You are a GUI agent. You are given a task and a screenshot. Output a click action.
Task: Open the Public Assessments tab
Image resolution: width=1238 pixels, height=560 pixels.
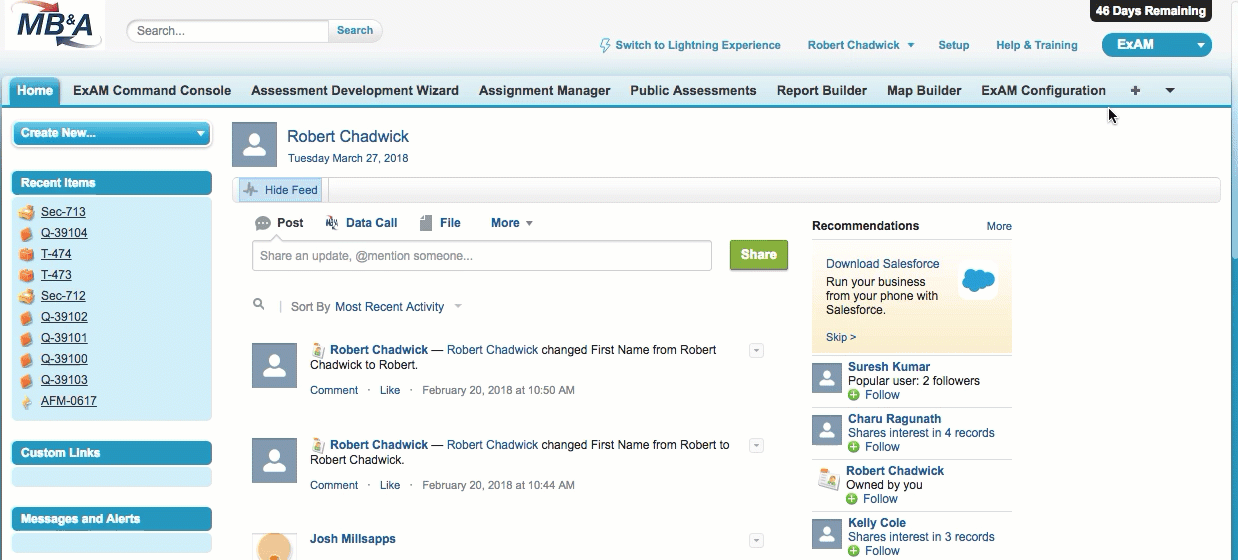click(693, 90)
